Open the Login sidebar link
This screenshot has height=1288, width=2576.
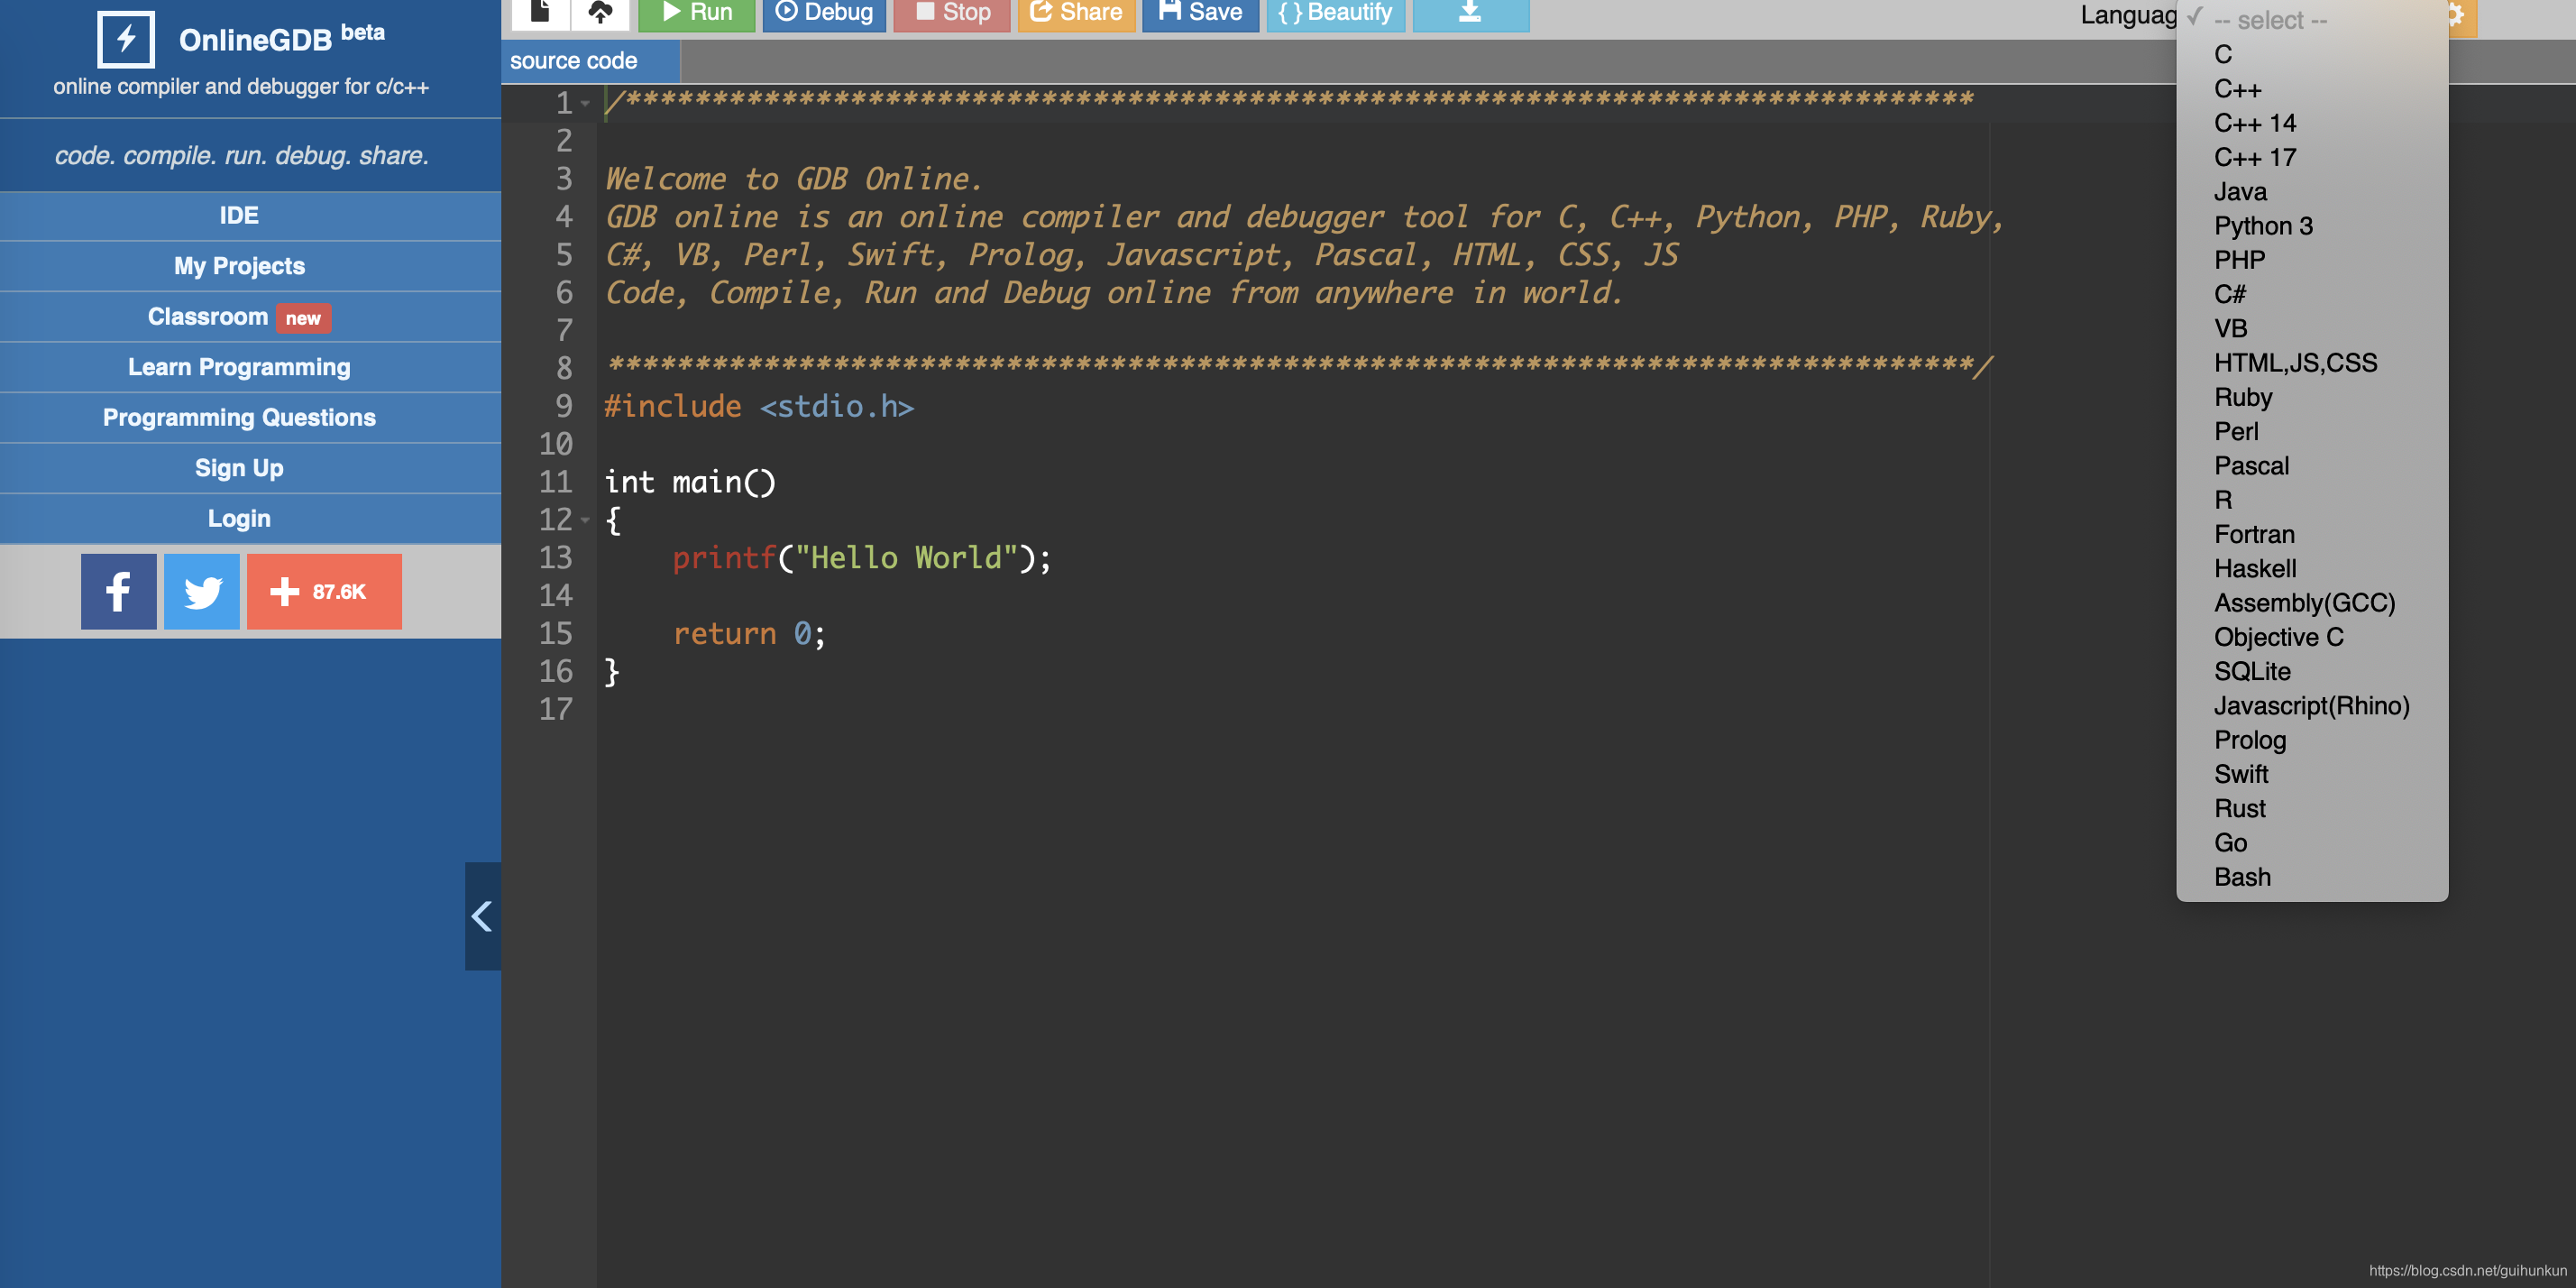coord(239,518)
